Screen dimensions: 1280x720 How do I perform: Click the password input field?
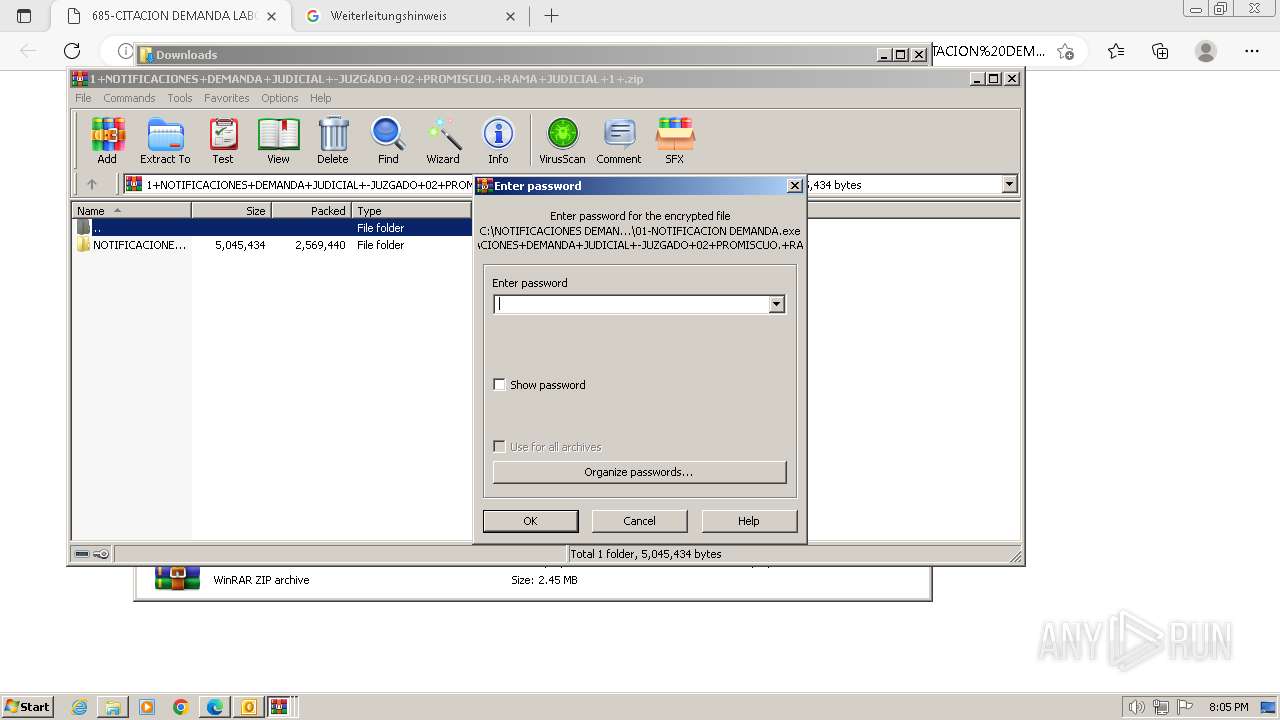tap(631, 304)
